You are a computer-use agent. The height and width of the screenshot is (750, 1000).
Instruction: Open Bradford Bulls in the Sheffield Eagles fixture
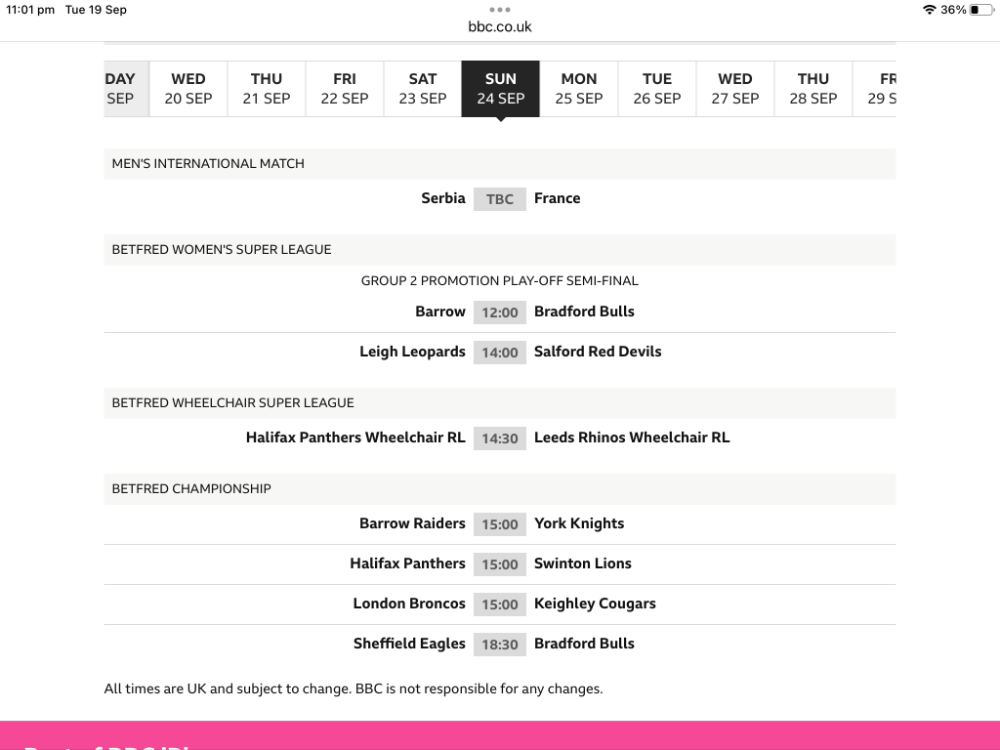pyautogui.click(x=584, y=643)
